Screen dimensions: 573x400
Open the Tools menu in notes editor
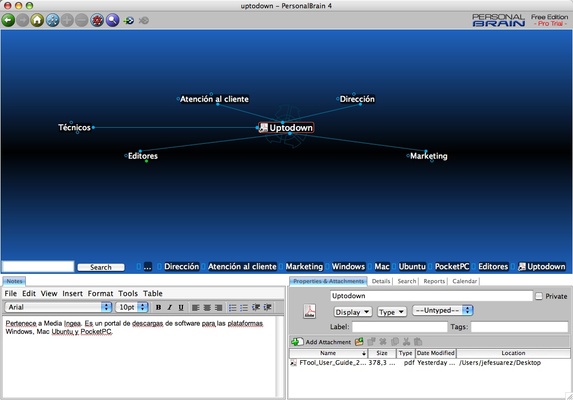point(128,293)
